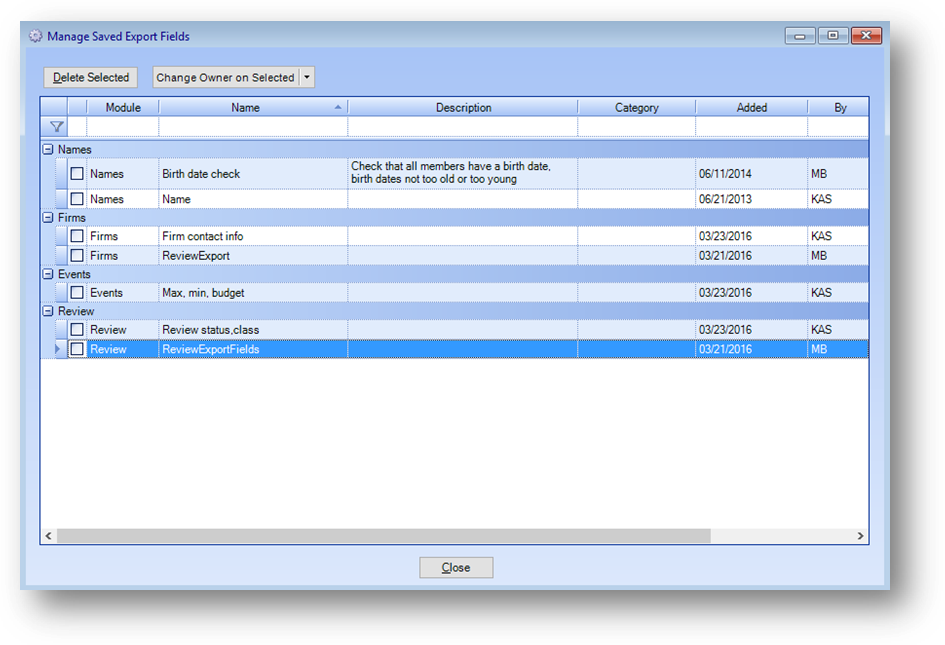Select the 'Birth date check' name cell
Screen dimensions: 945x645
point(253,174)
